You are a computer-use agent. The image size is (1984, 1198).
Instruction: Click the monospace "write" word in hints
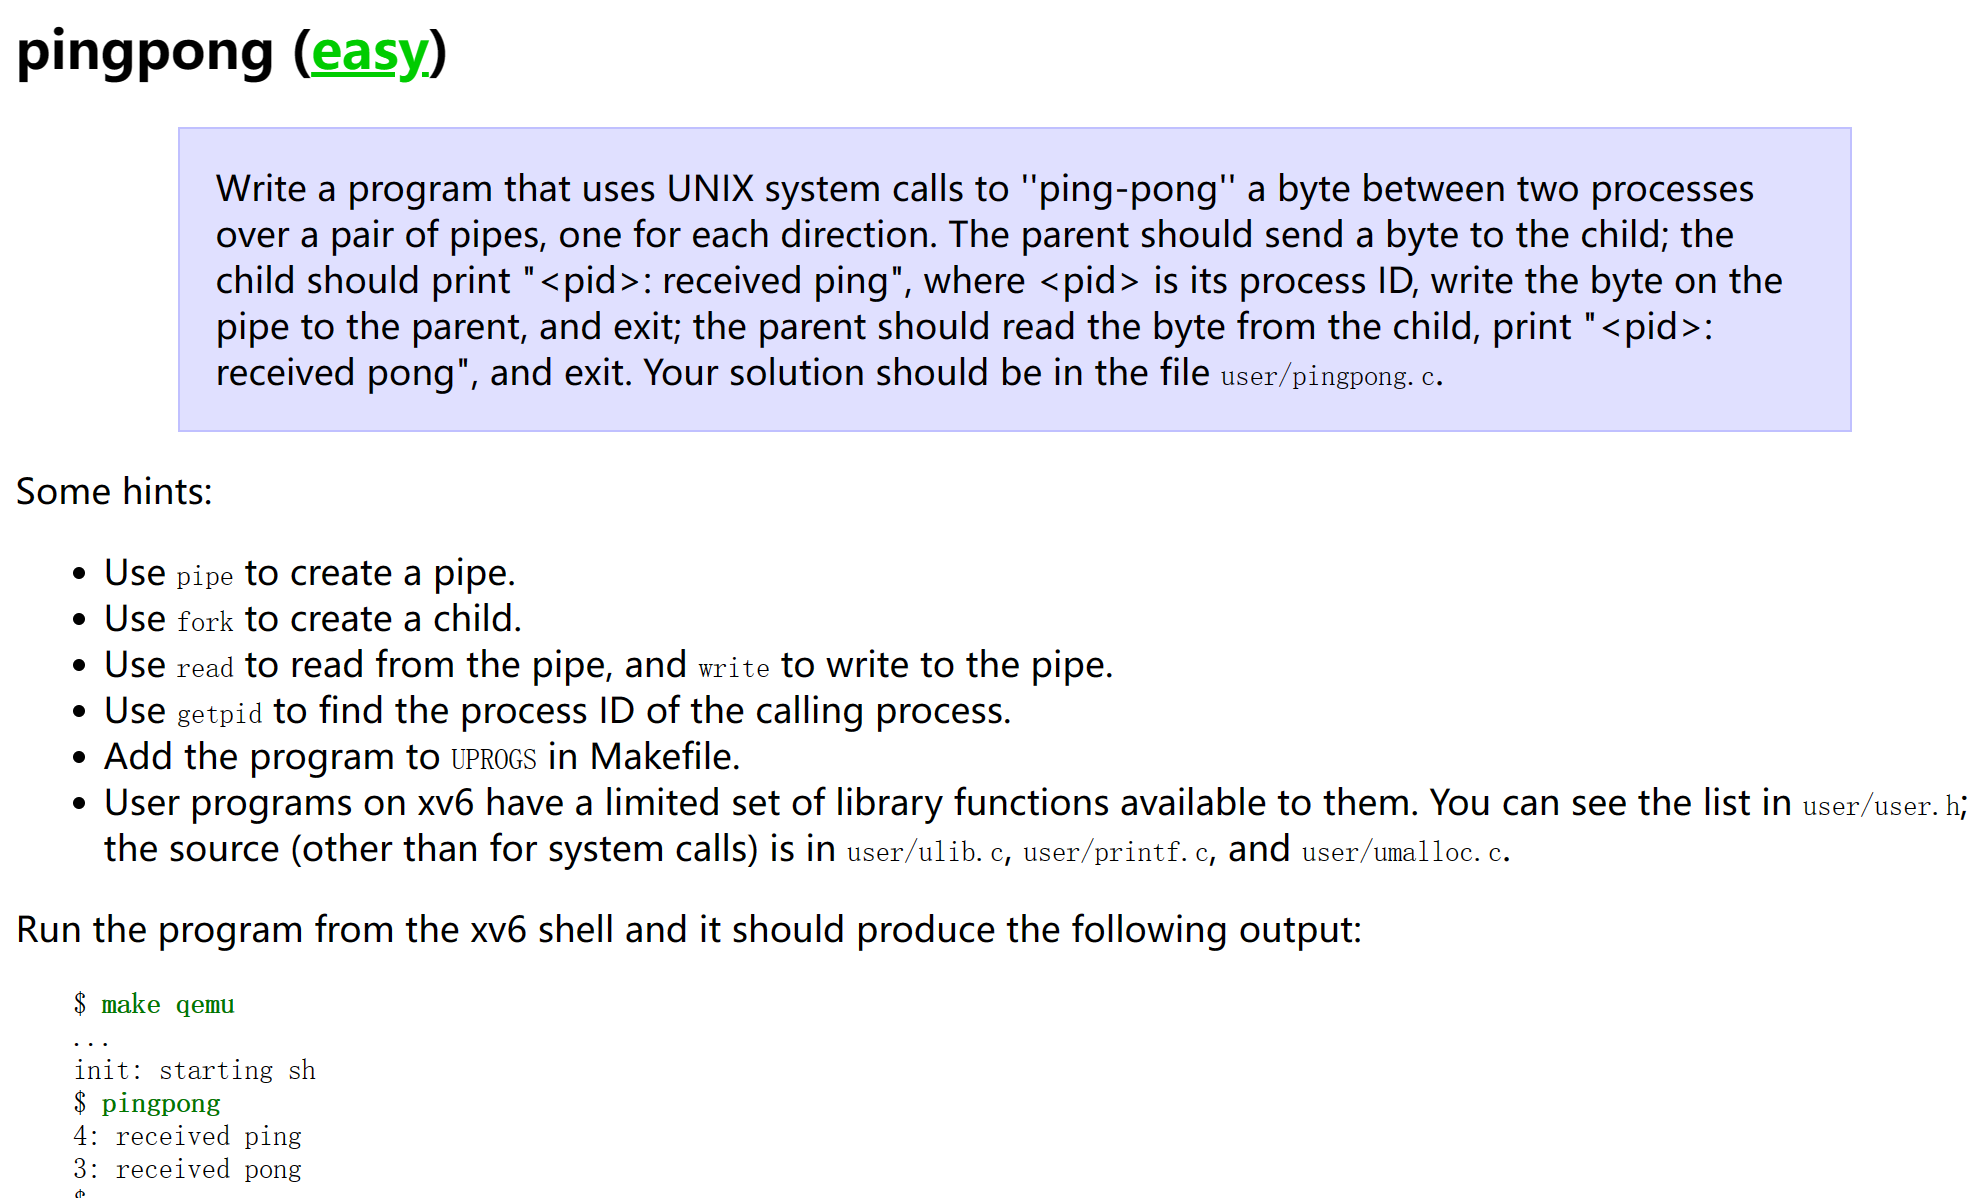733,669
